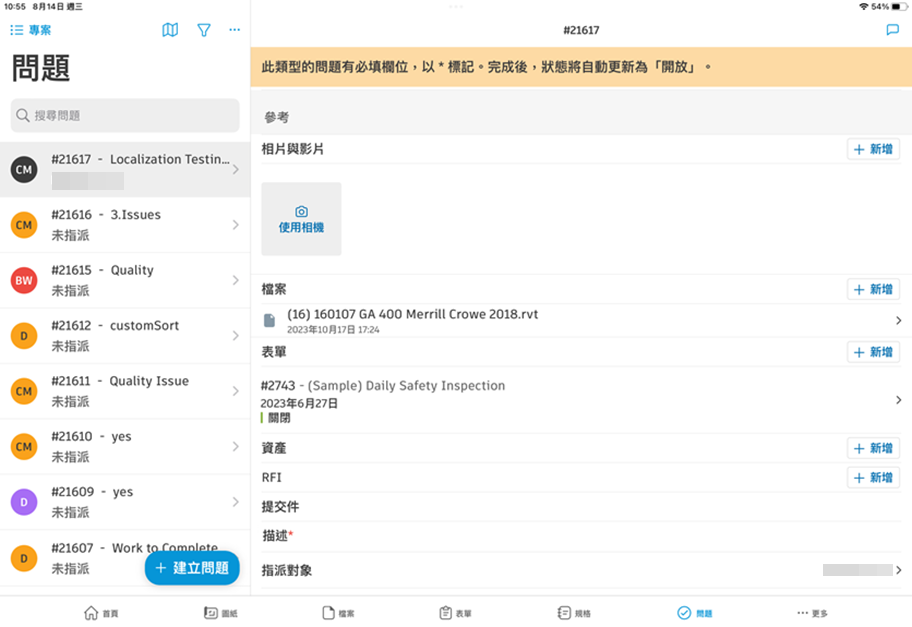912x627 pixels.
Task: Expand chevron for issue #21612
Action: pos(236,336)
